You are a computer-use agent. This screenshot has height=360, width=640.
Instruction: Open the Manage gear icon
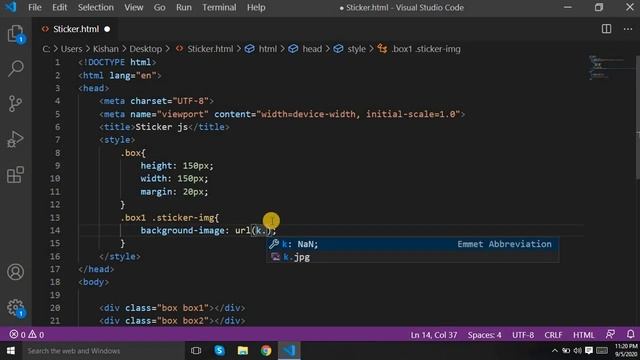click(15, 307)
